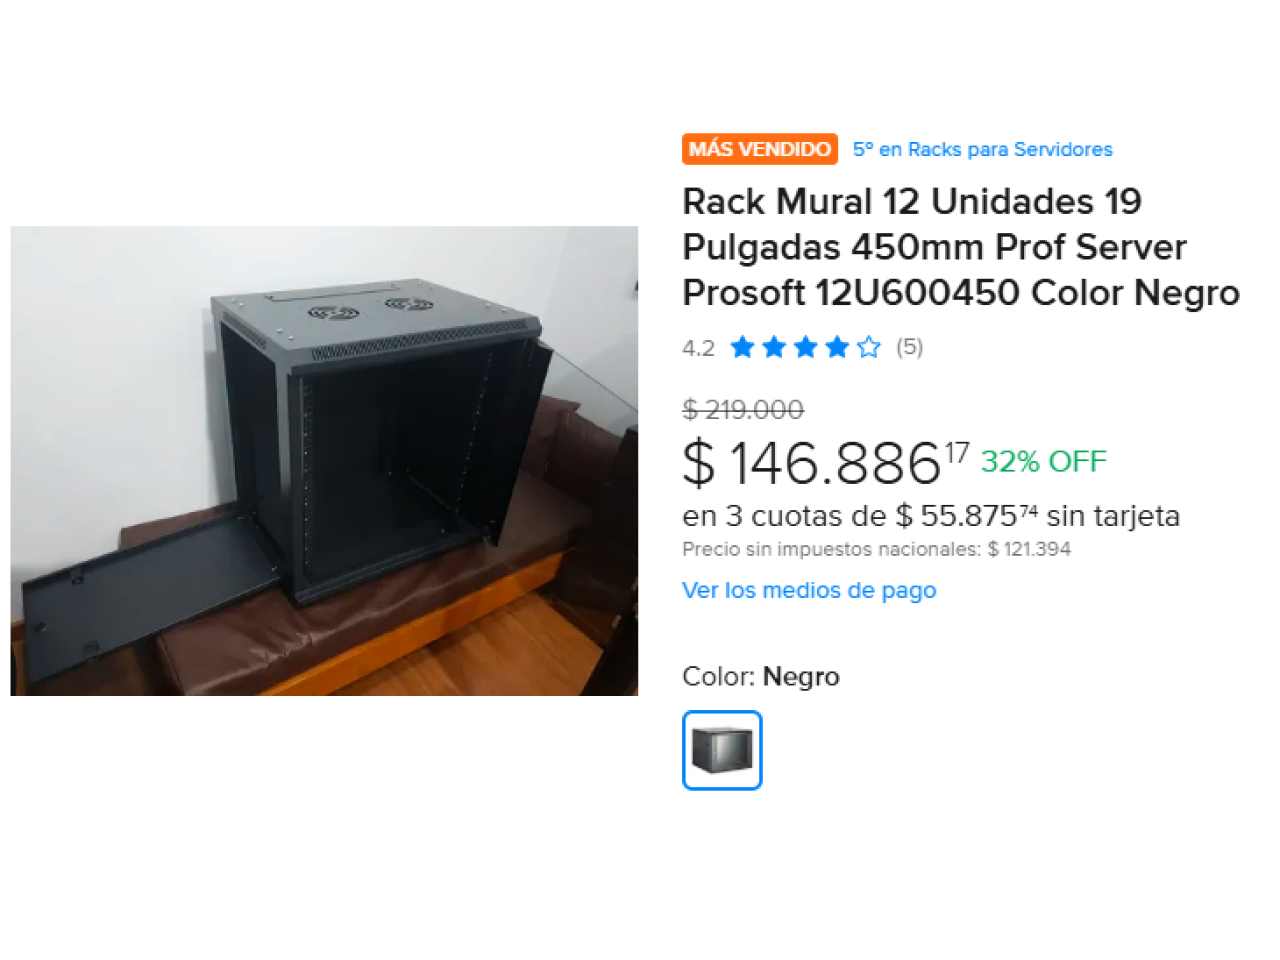This screenshot has width=1280, height=960.
Task: Click the Color: Negro label
Action: click(x=761, y=677)
